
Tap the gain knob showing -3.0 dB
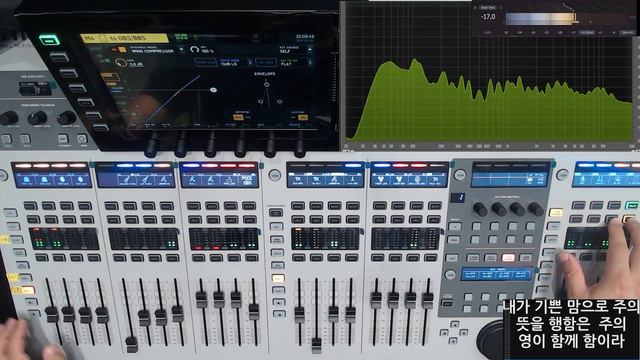point(121,63)
